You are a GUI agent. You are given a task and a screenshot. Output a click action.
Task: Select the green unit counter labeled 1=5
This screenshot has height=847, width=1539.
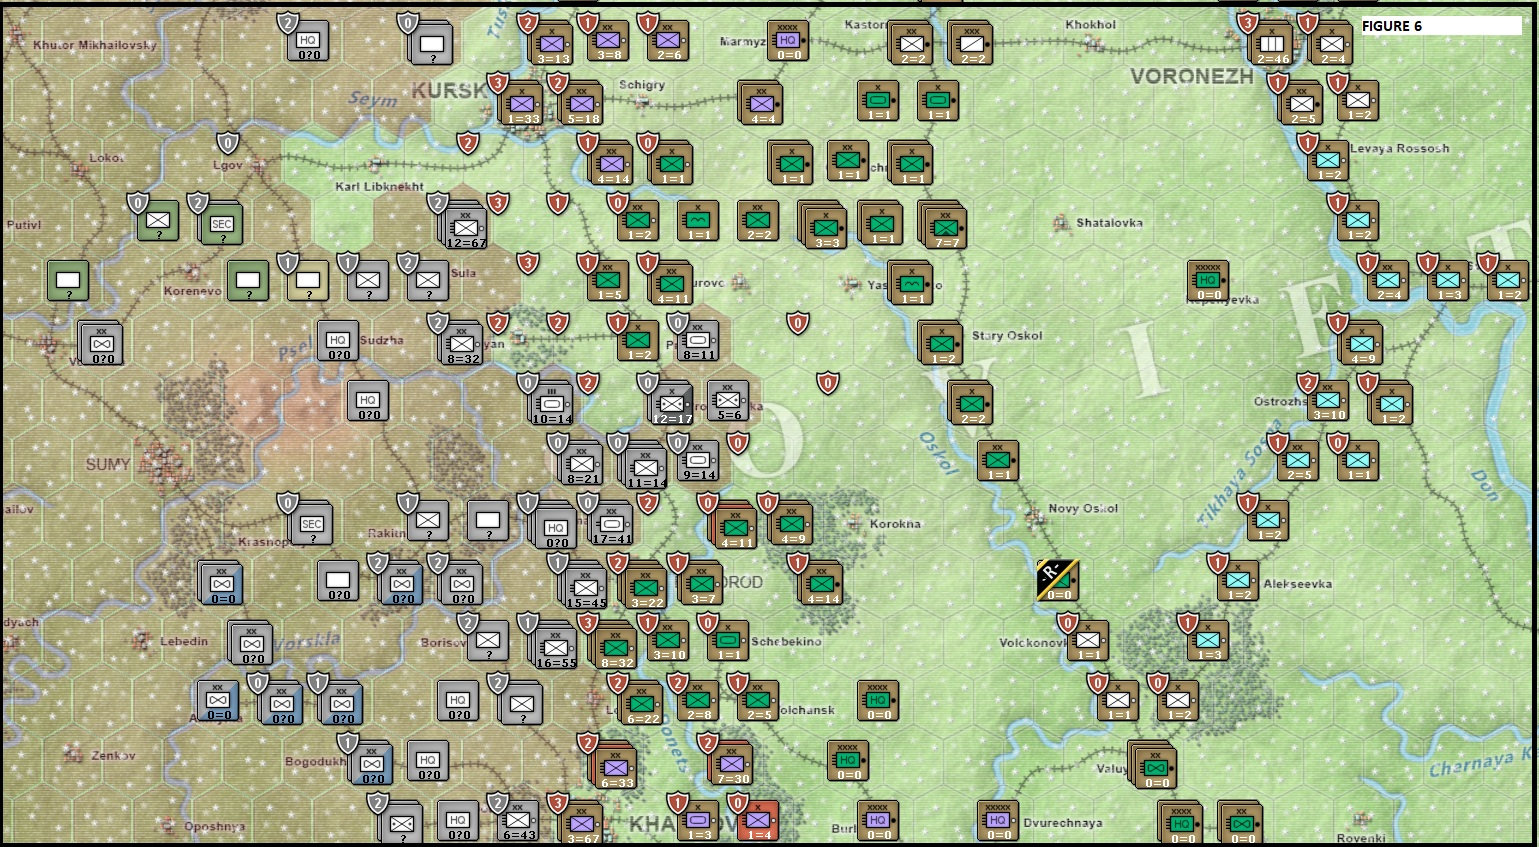(608, 281)
